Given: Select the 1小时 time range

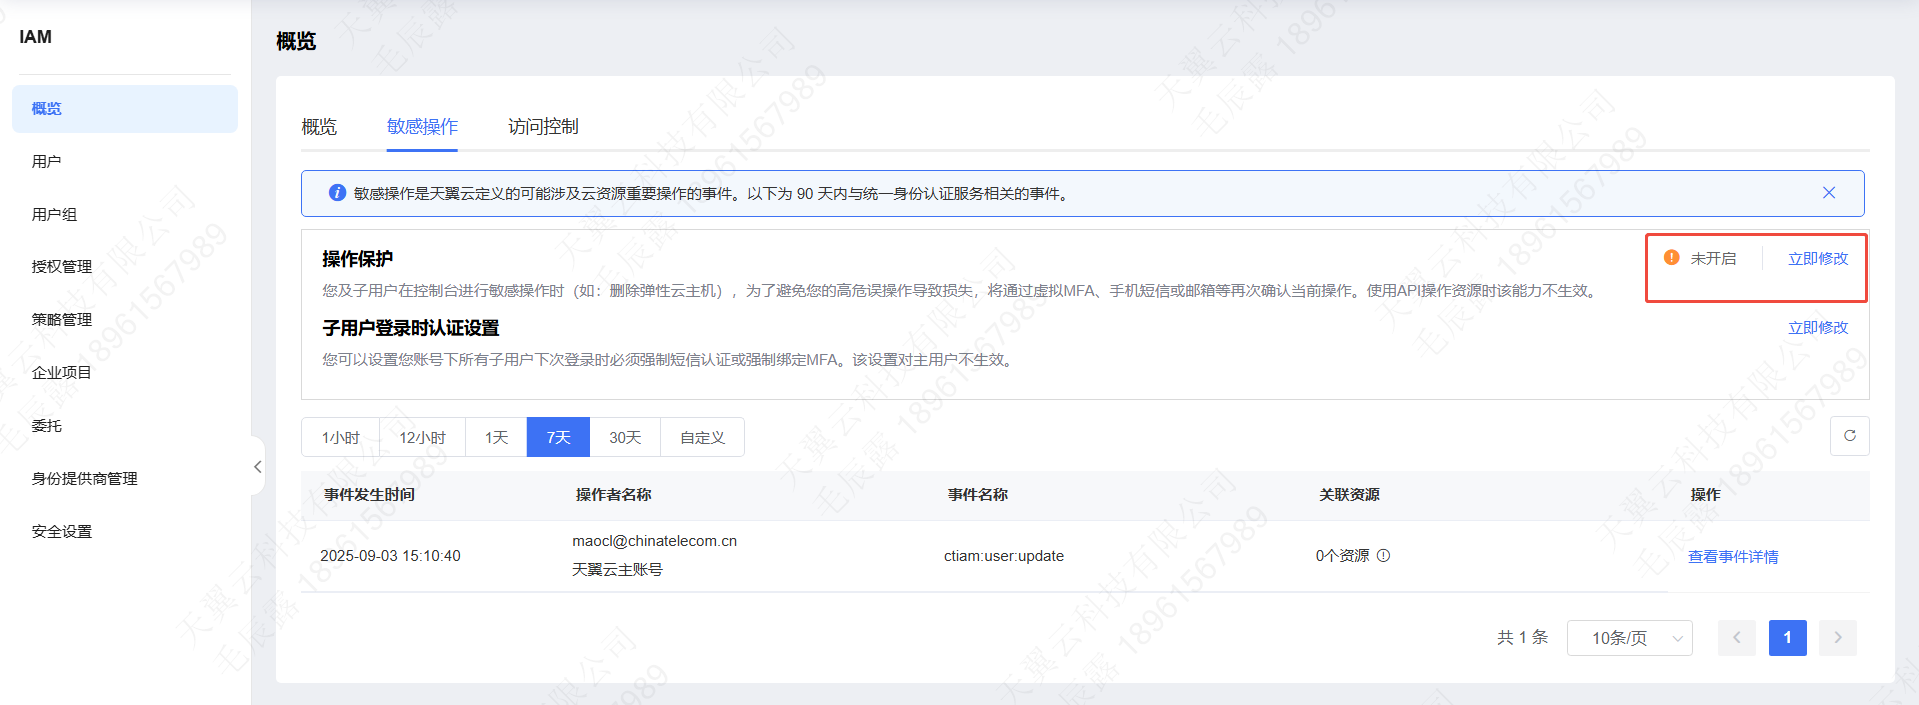Looking at the screenshot, I should click(x=340, y=438).
